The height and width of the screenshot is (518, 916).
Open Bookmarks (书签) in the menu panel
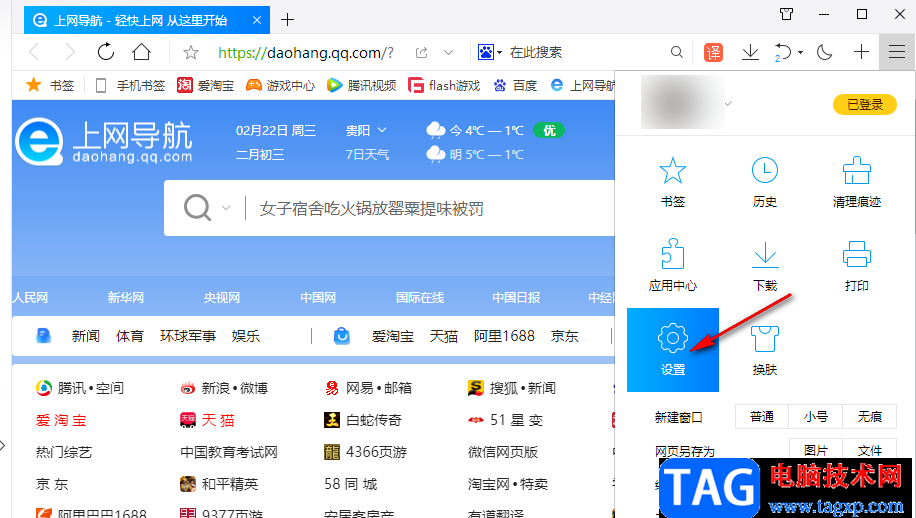point(672,182)
